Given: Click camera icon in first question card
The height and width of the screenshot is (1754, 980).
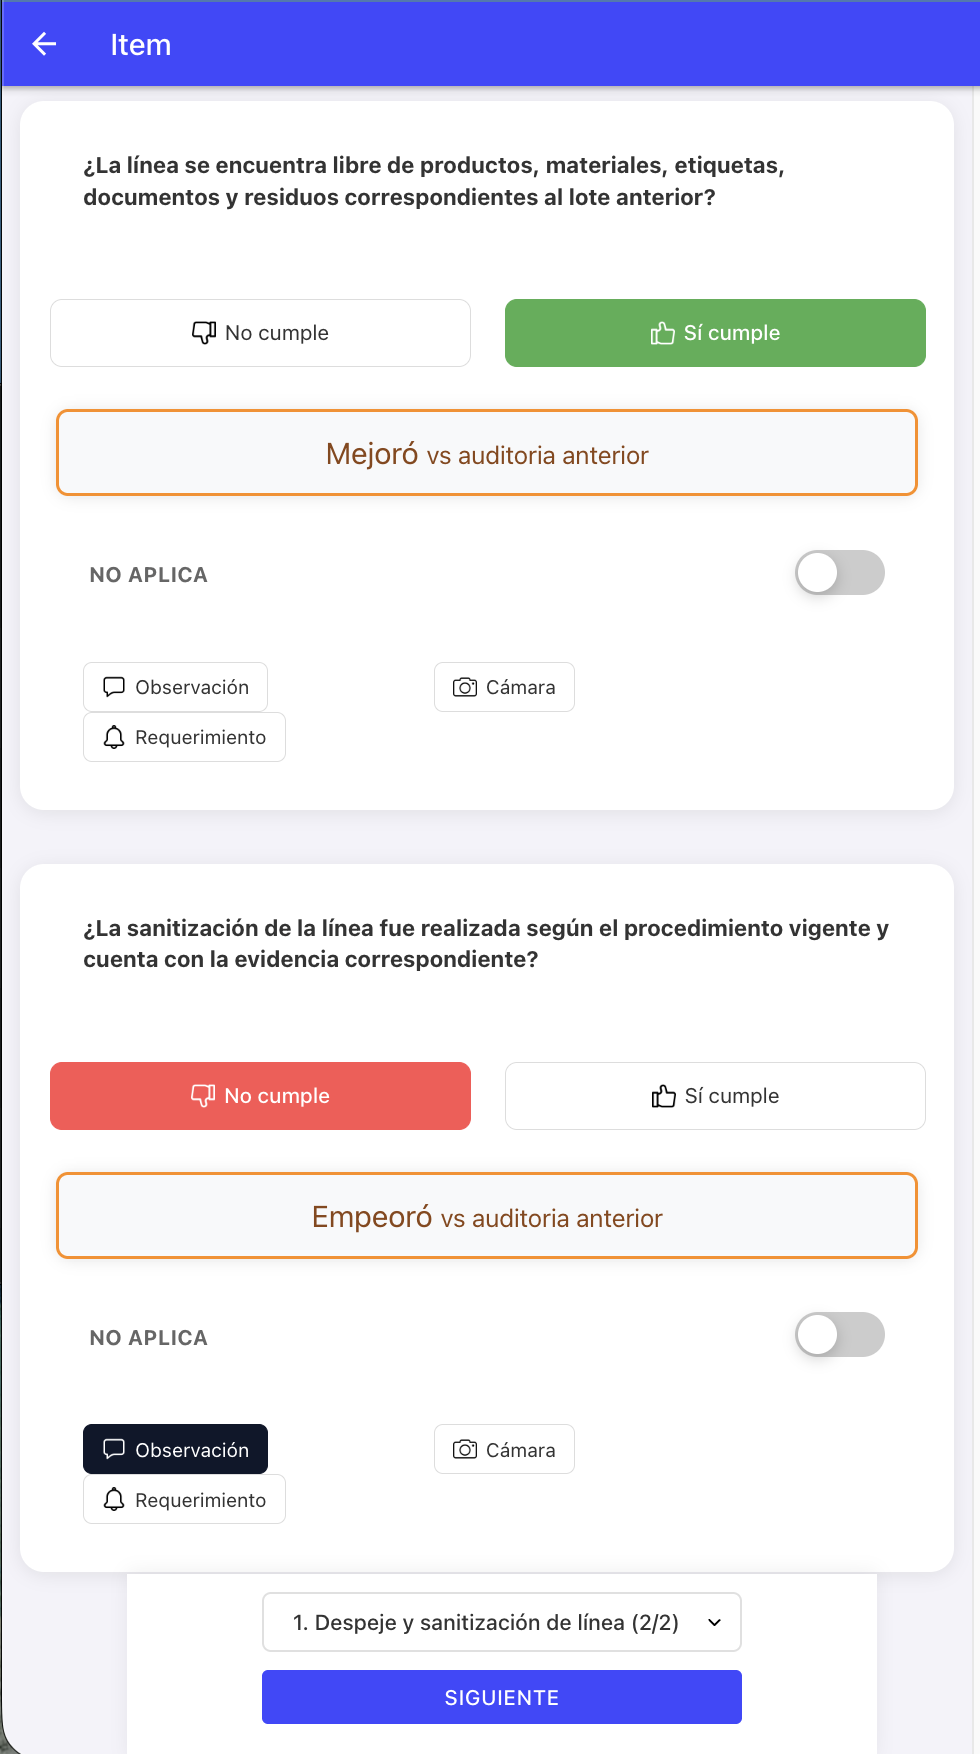Looking at the screenshot, I should (465, 687).
